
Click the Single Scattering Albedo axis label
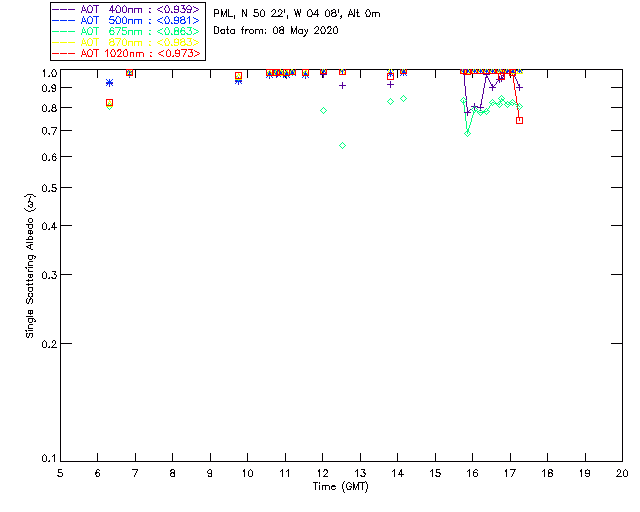(x=30, y=266)
